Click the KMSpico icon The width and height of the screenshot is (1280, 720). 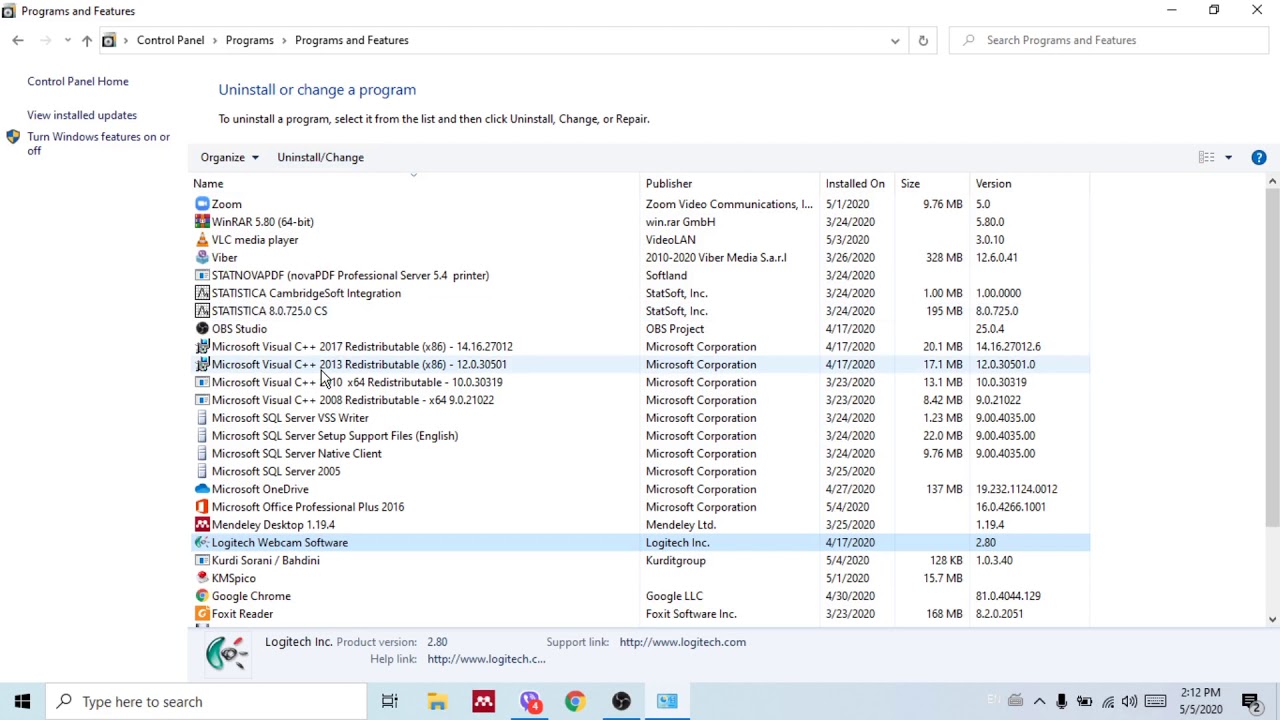(x=202, y=578)
